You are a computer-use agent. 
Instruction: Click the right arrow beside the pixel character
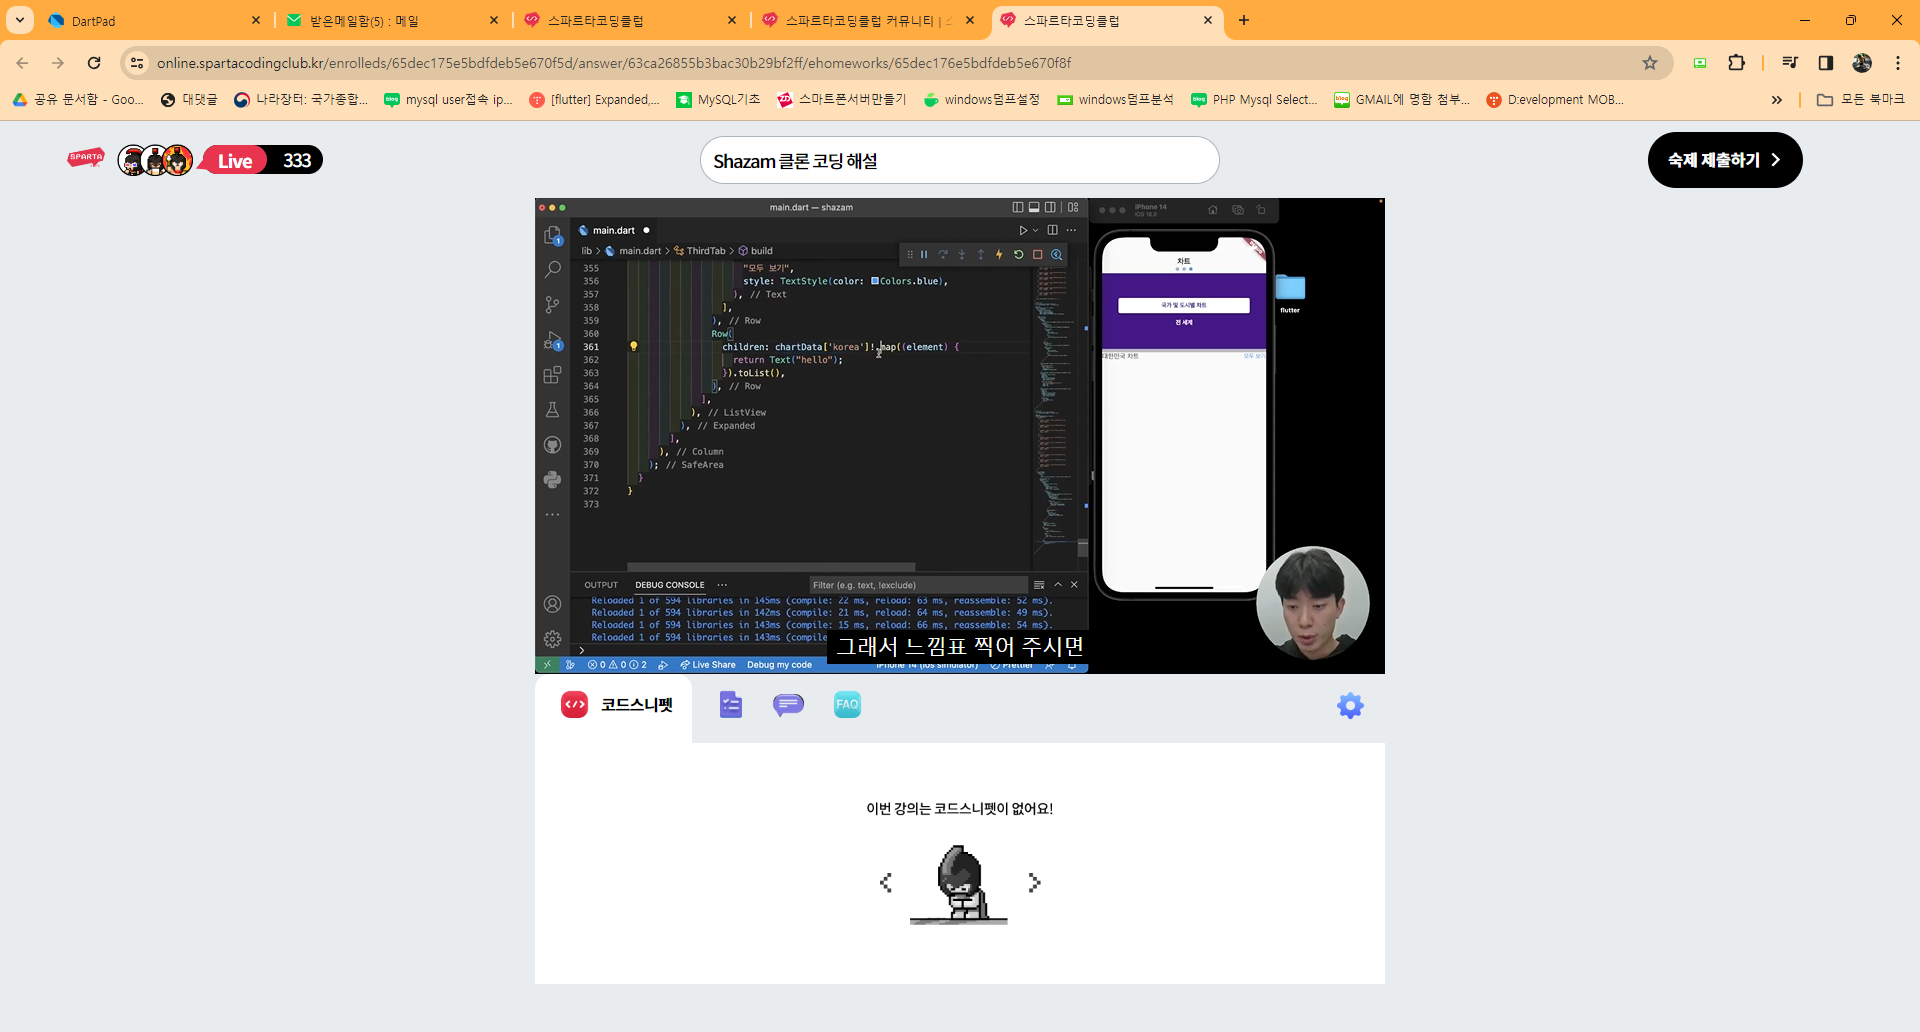(1034, 882)
